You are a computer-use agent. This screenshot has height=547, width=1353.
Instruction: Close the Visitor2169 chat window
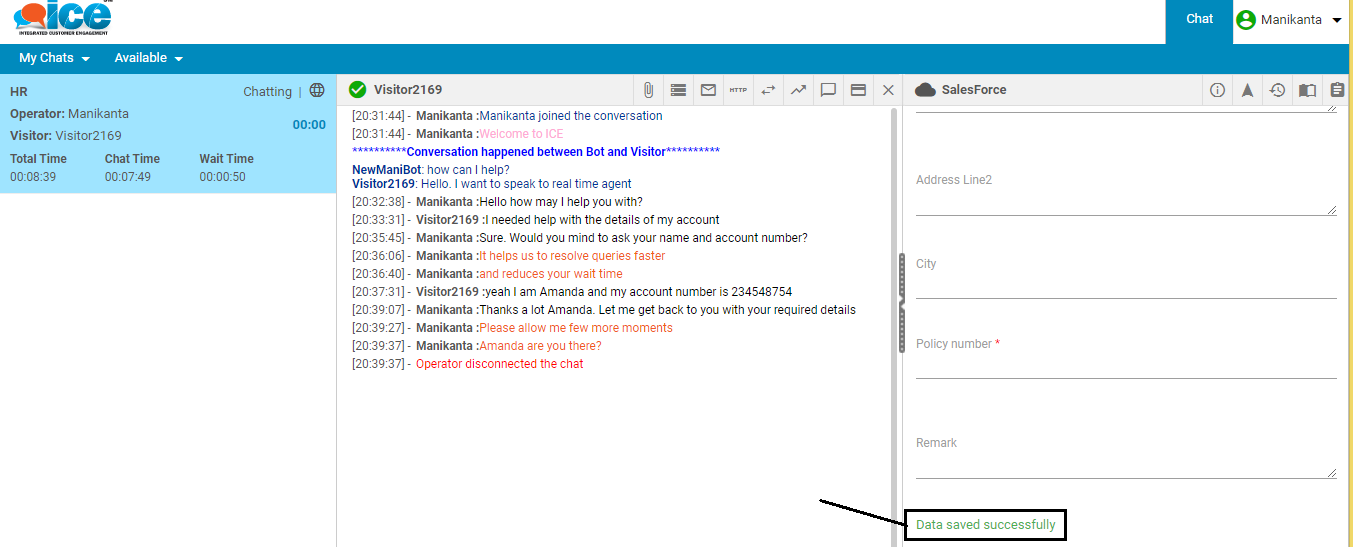point(888,90)
